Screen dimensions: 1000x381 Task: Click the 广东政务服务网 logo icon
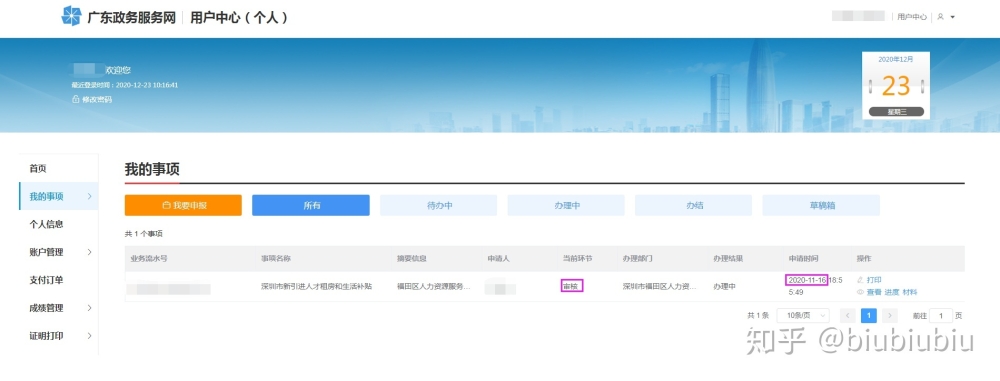[x=71, y=16]
